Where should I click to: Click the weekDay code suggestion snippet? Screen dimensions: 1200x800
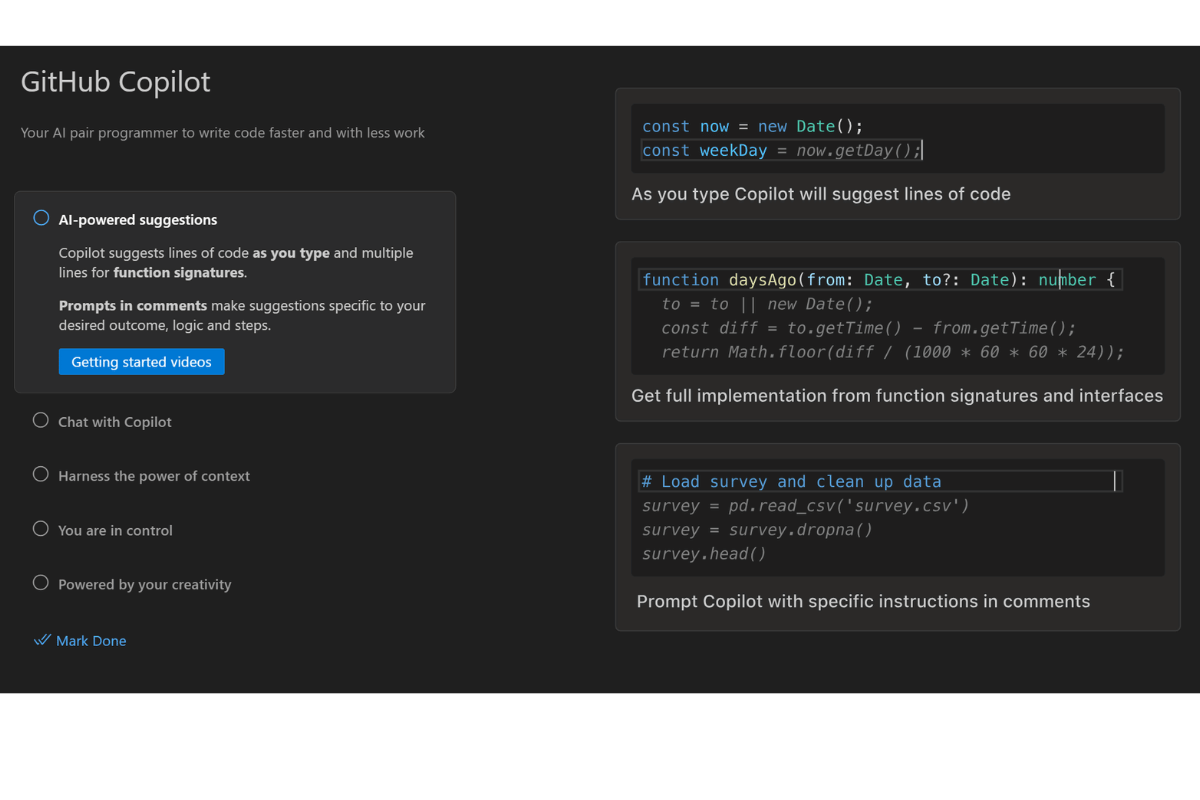click(x=780, y=150)
